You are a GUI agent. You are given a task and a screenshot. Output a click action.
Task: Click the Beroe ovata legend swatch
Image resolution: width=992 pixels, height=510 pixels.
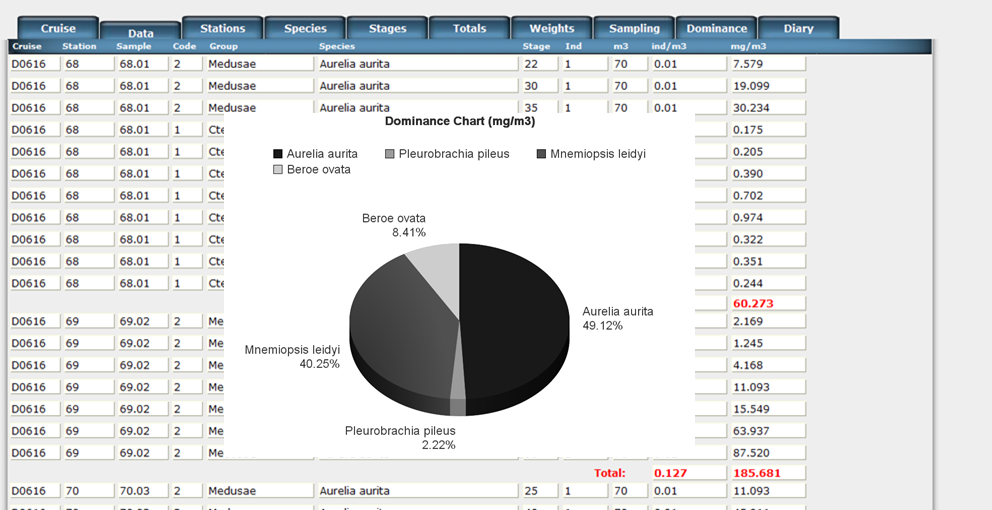tap(278, 170)
